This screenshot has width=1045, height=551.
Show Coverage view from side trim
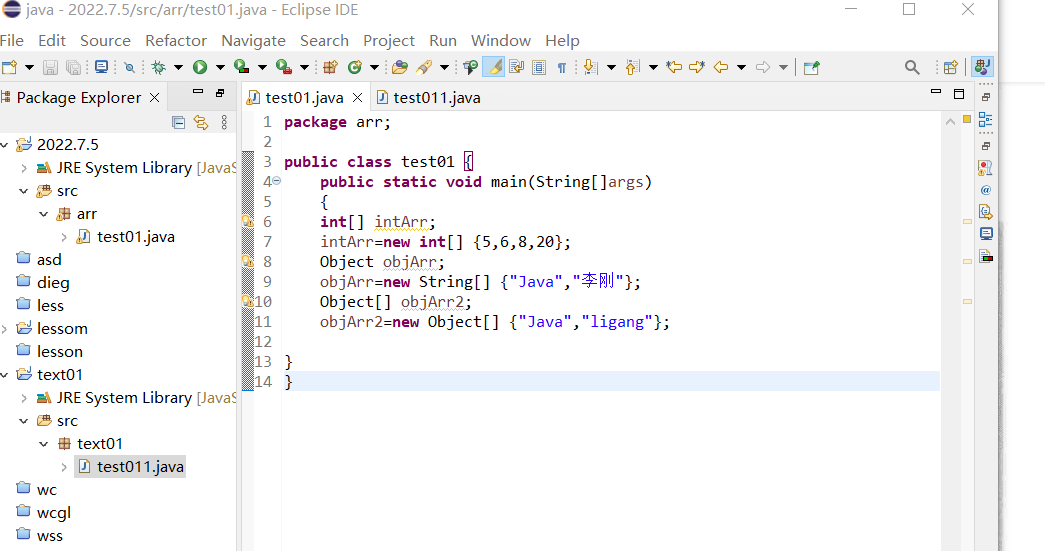point(986,256)
